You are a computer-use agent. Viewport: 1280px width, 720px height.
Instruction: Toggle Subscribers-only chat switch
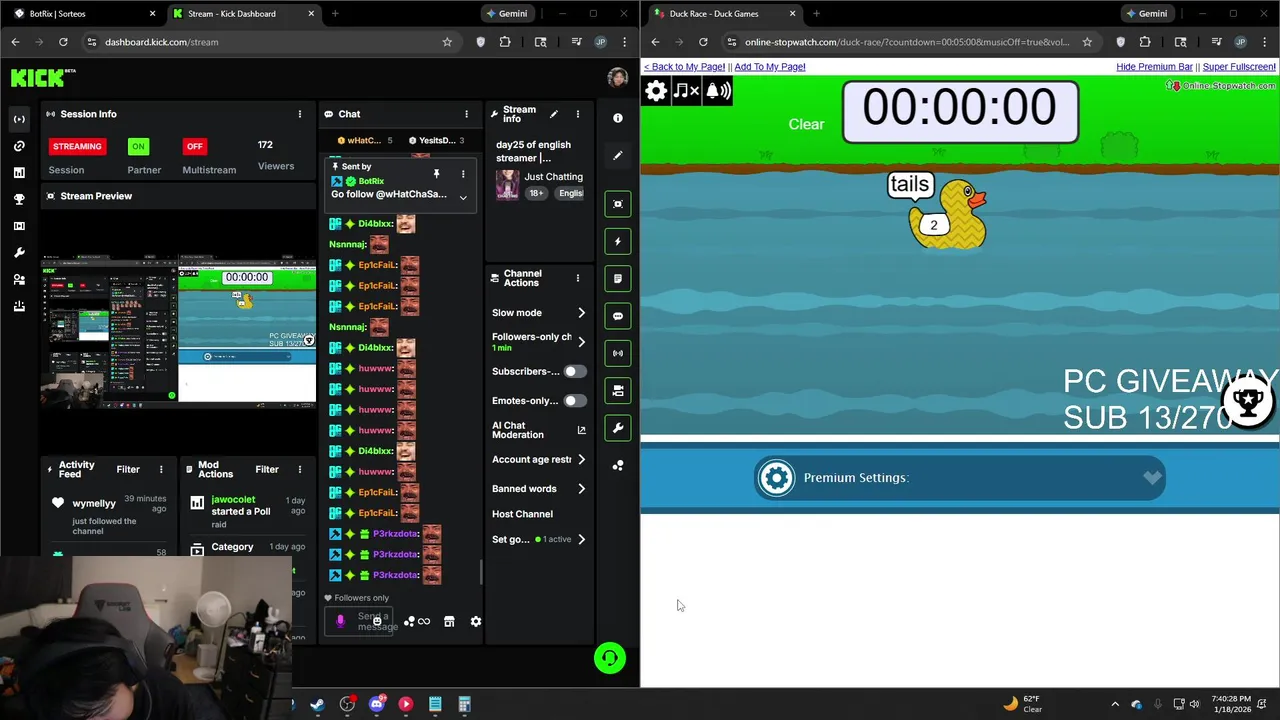pyautogui.click(x=575, y=371)
